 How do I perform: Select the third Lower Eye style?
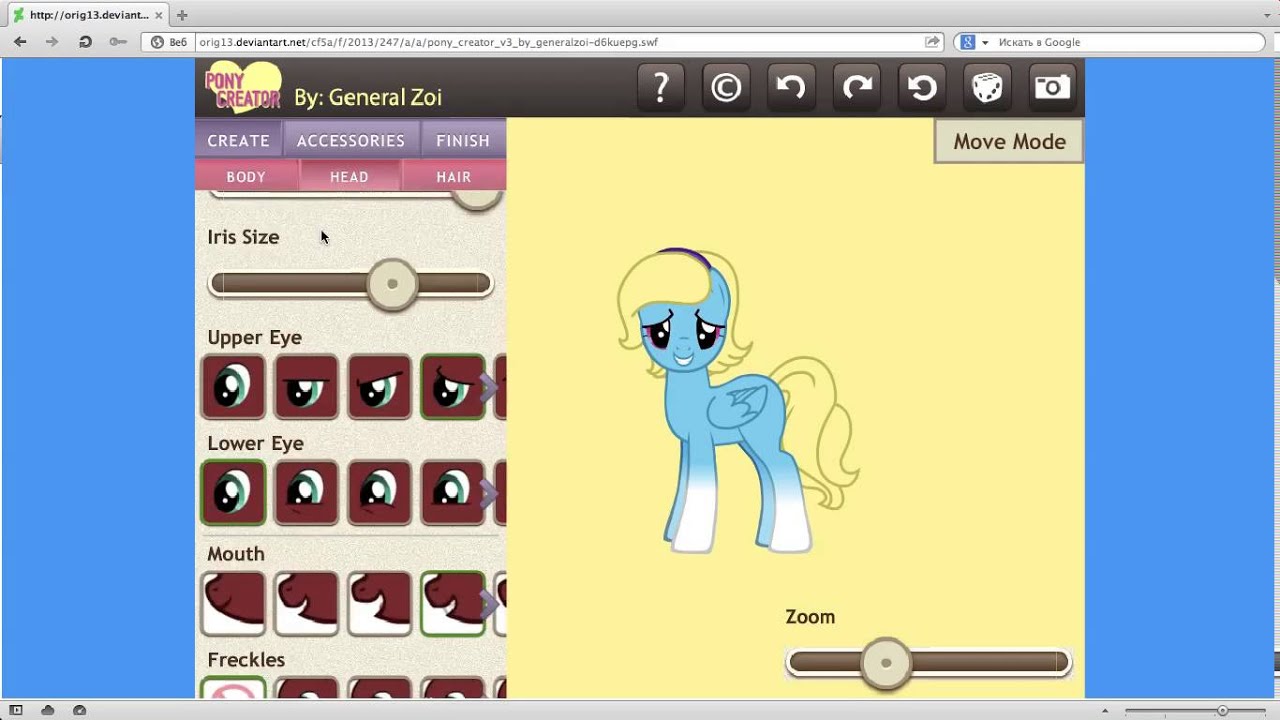point(379,493)
